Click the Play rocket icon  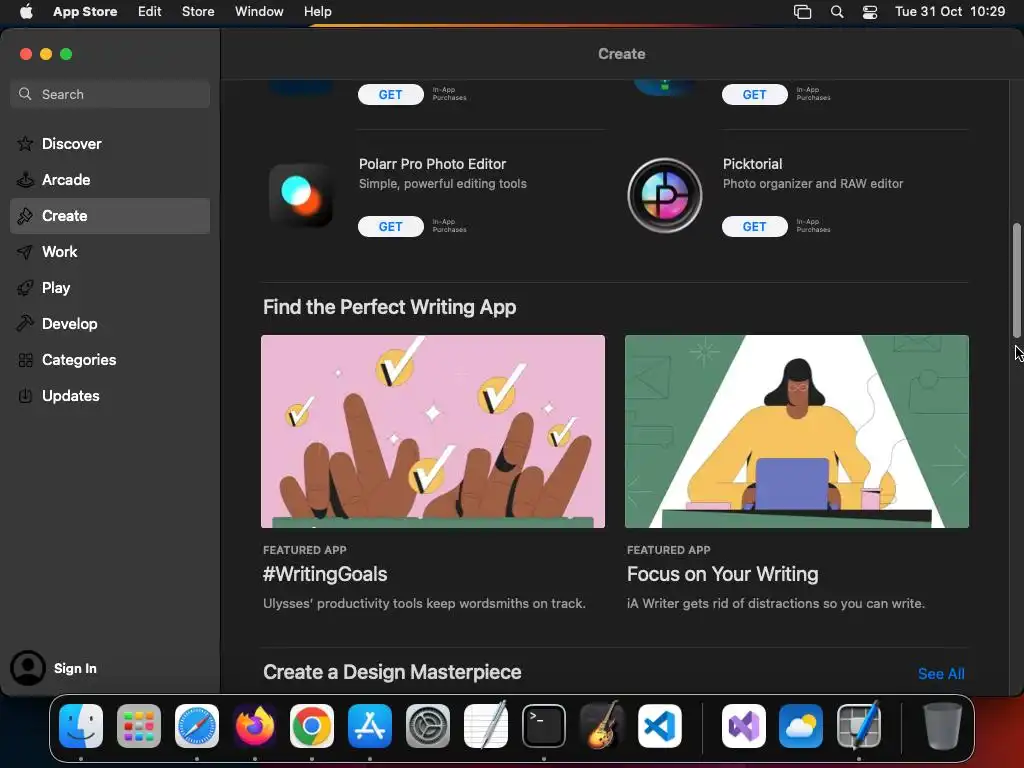pos(25,288)
